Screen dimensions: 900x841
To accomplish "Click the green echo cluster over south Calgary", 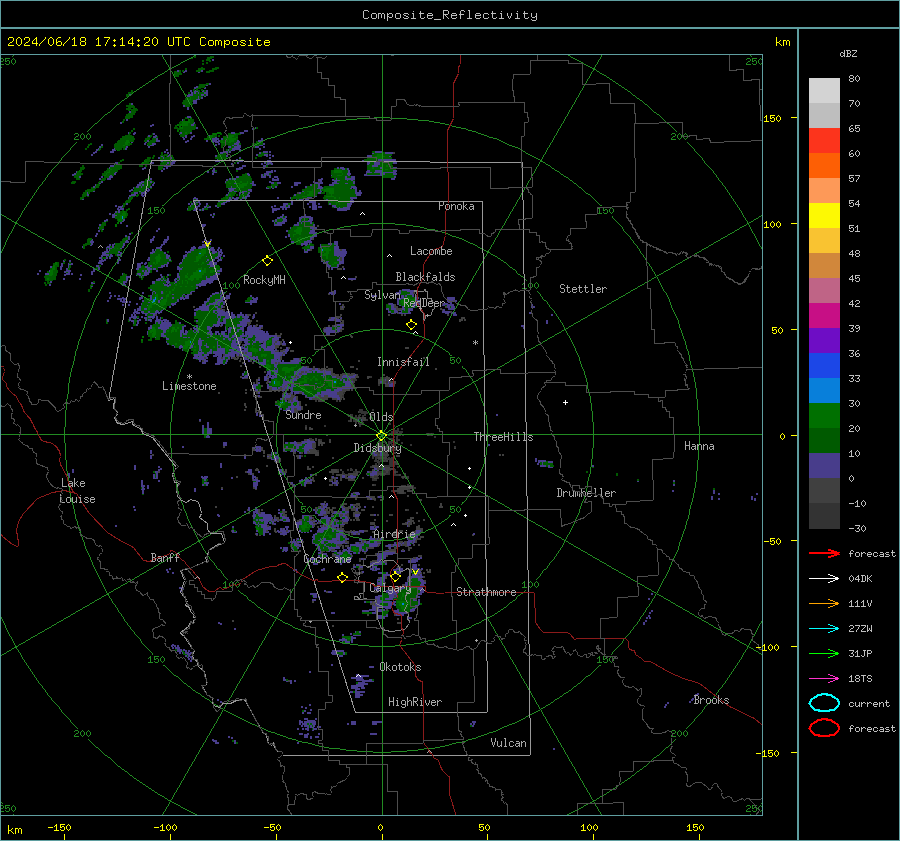I will click(406, 599).
